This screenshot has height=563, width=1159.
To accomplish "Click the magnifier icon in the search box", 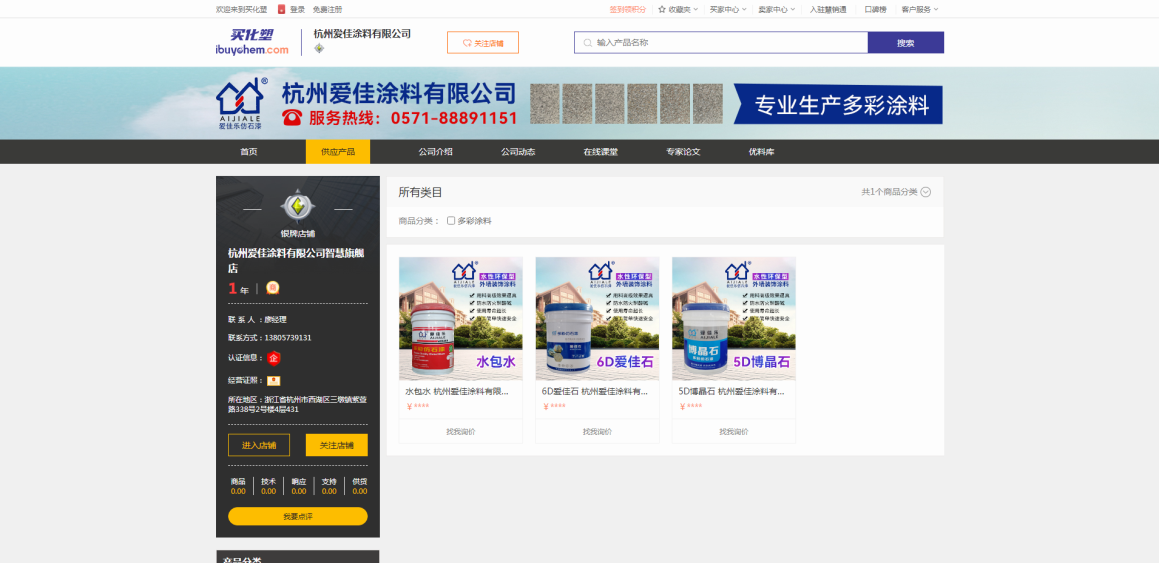I will pos(588,43).
